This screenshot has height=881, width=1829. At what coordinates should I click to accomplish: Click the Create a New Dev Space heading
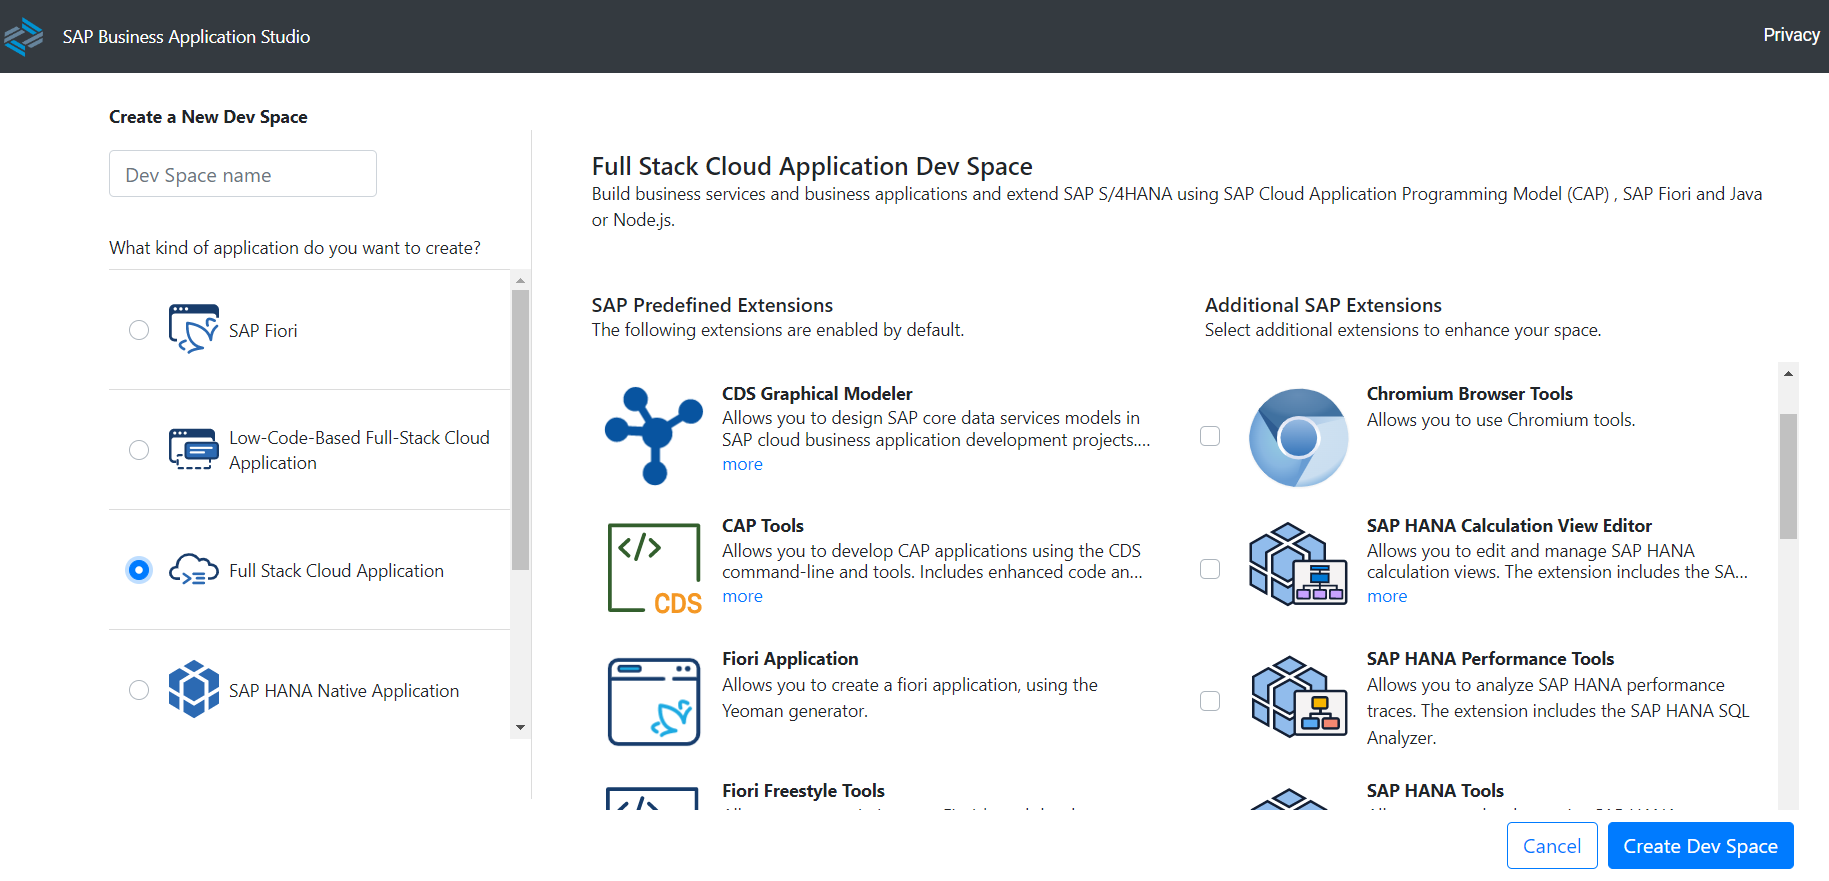208,117
